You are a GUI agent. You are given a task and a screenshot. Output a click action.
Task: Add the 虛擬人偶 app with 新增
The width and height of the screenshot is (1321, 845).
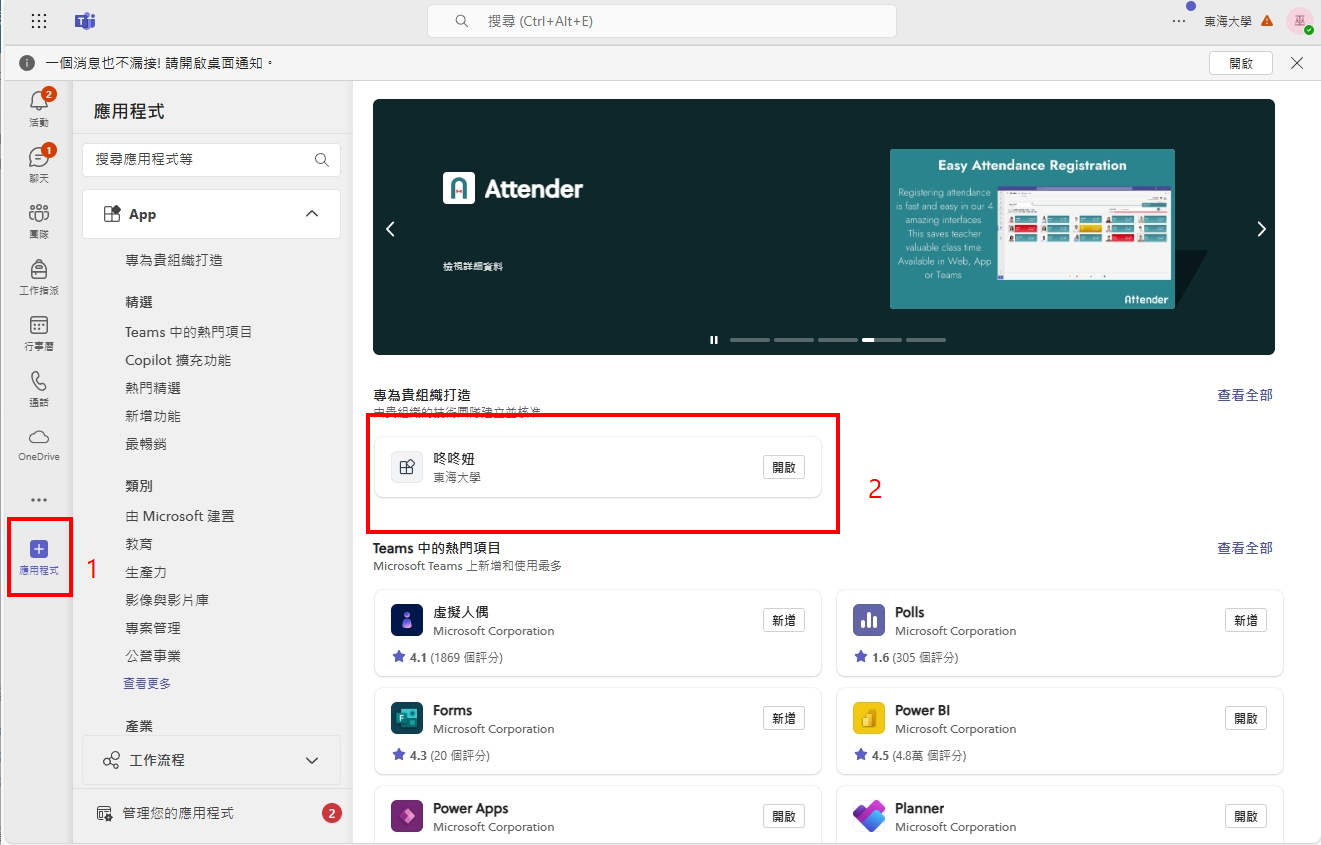[784, 620]
